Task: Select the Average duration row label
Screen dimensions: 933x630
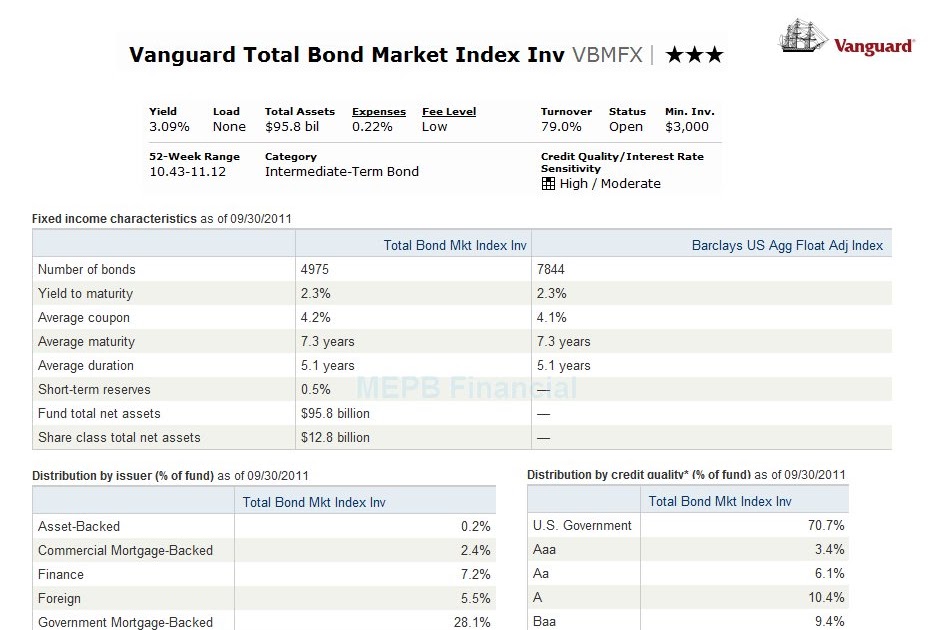Action: pos(86,365)
